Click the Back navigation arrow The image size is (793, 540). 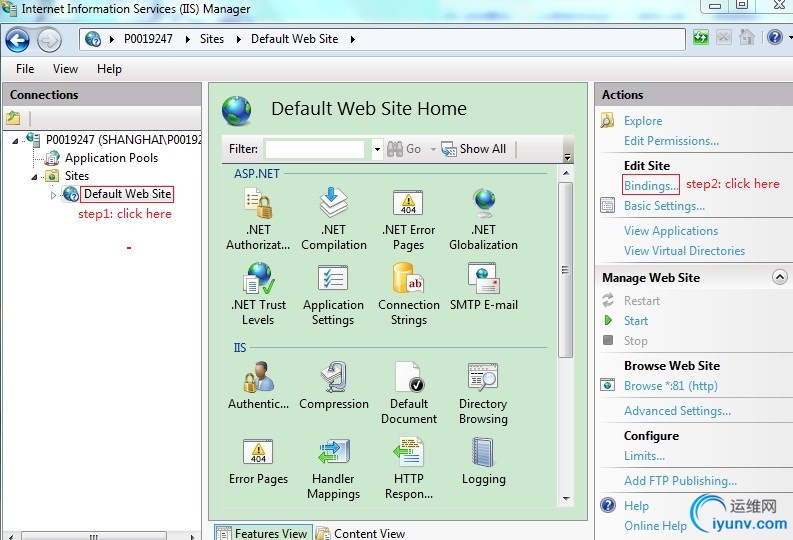18,40
